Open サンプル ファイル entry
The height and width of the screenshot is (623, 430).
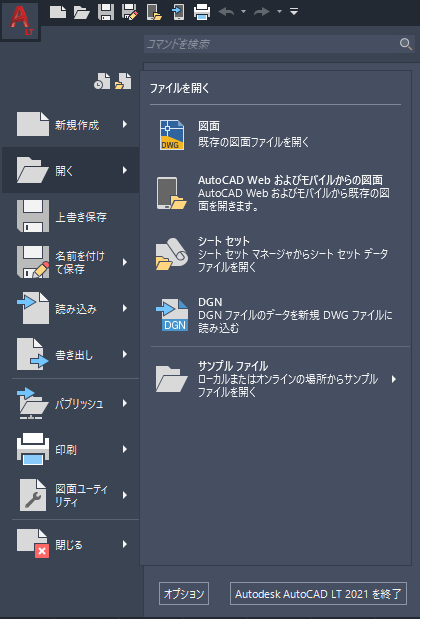pos(276,379)
